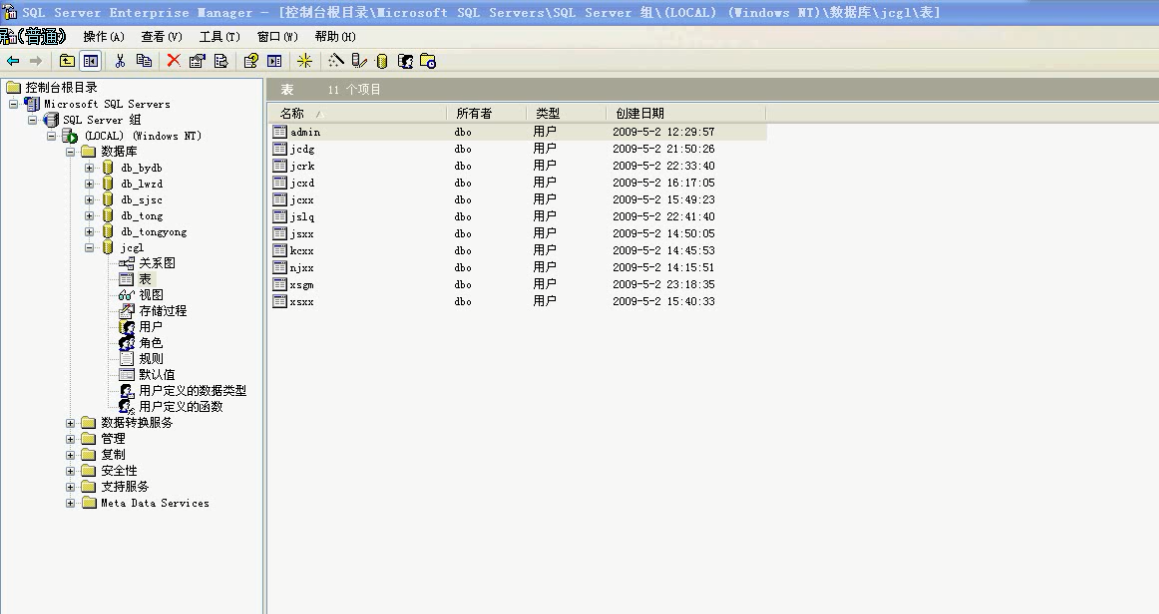Select the 用户定义的数据类型 node
This screenshot has height=614, width=1159.
(x=192, y=391)
